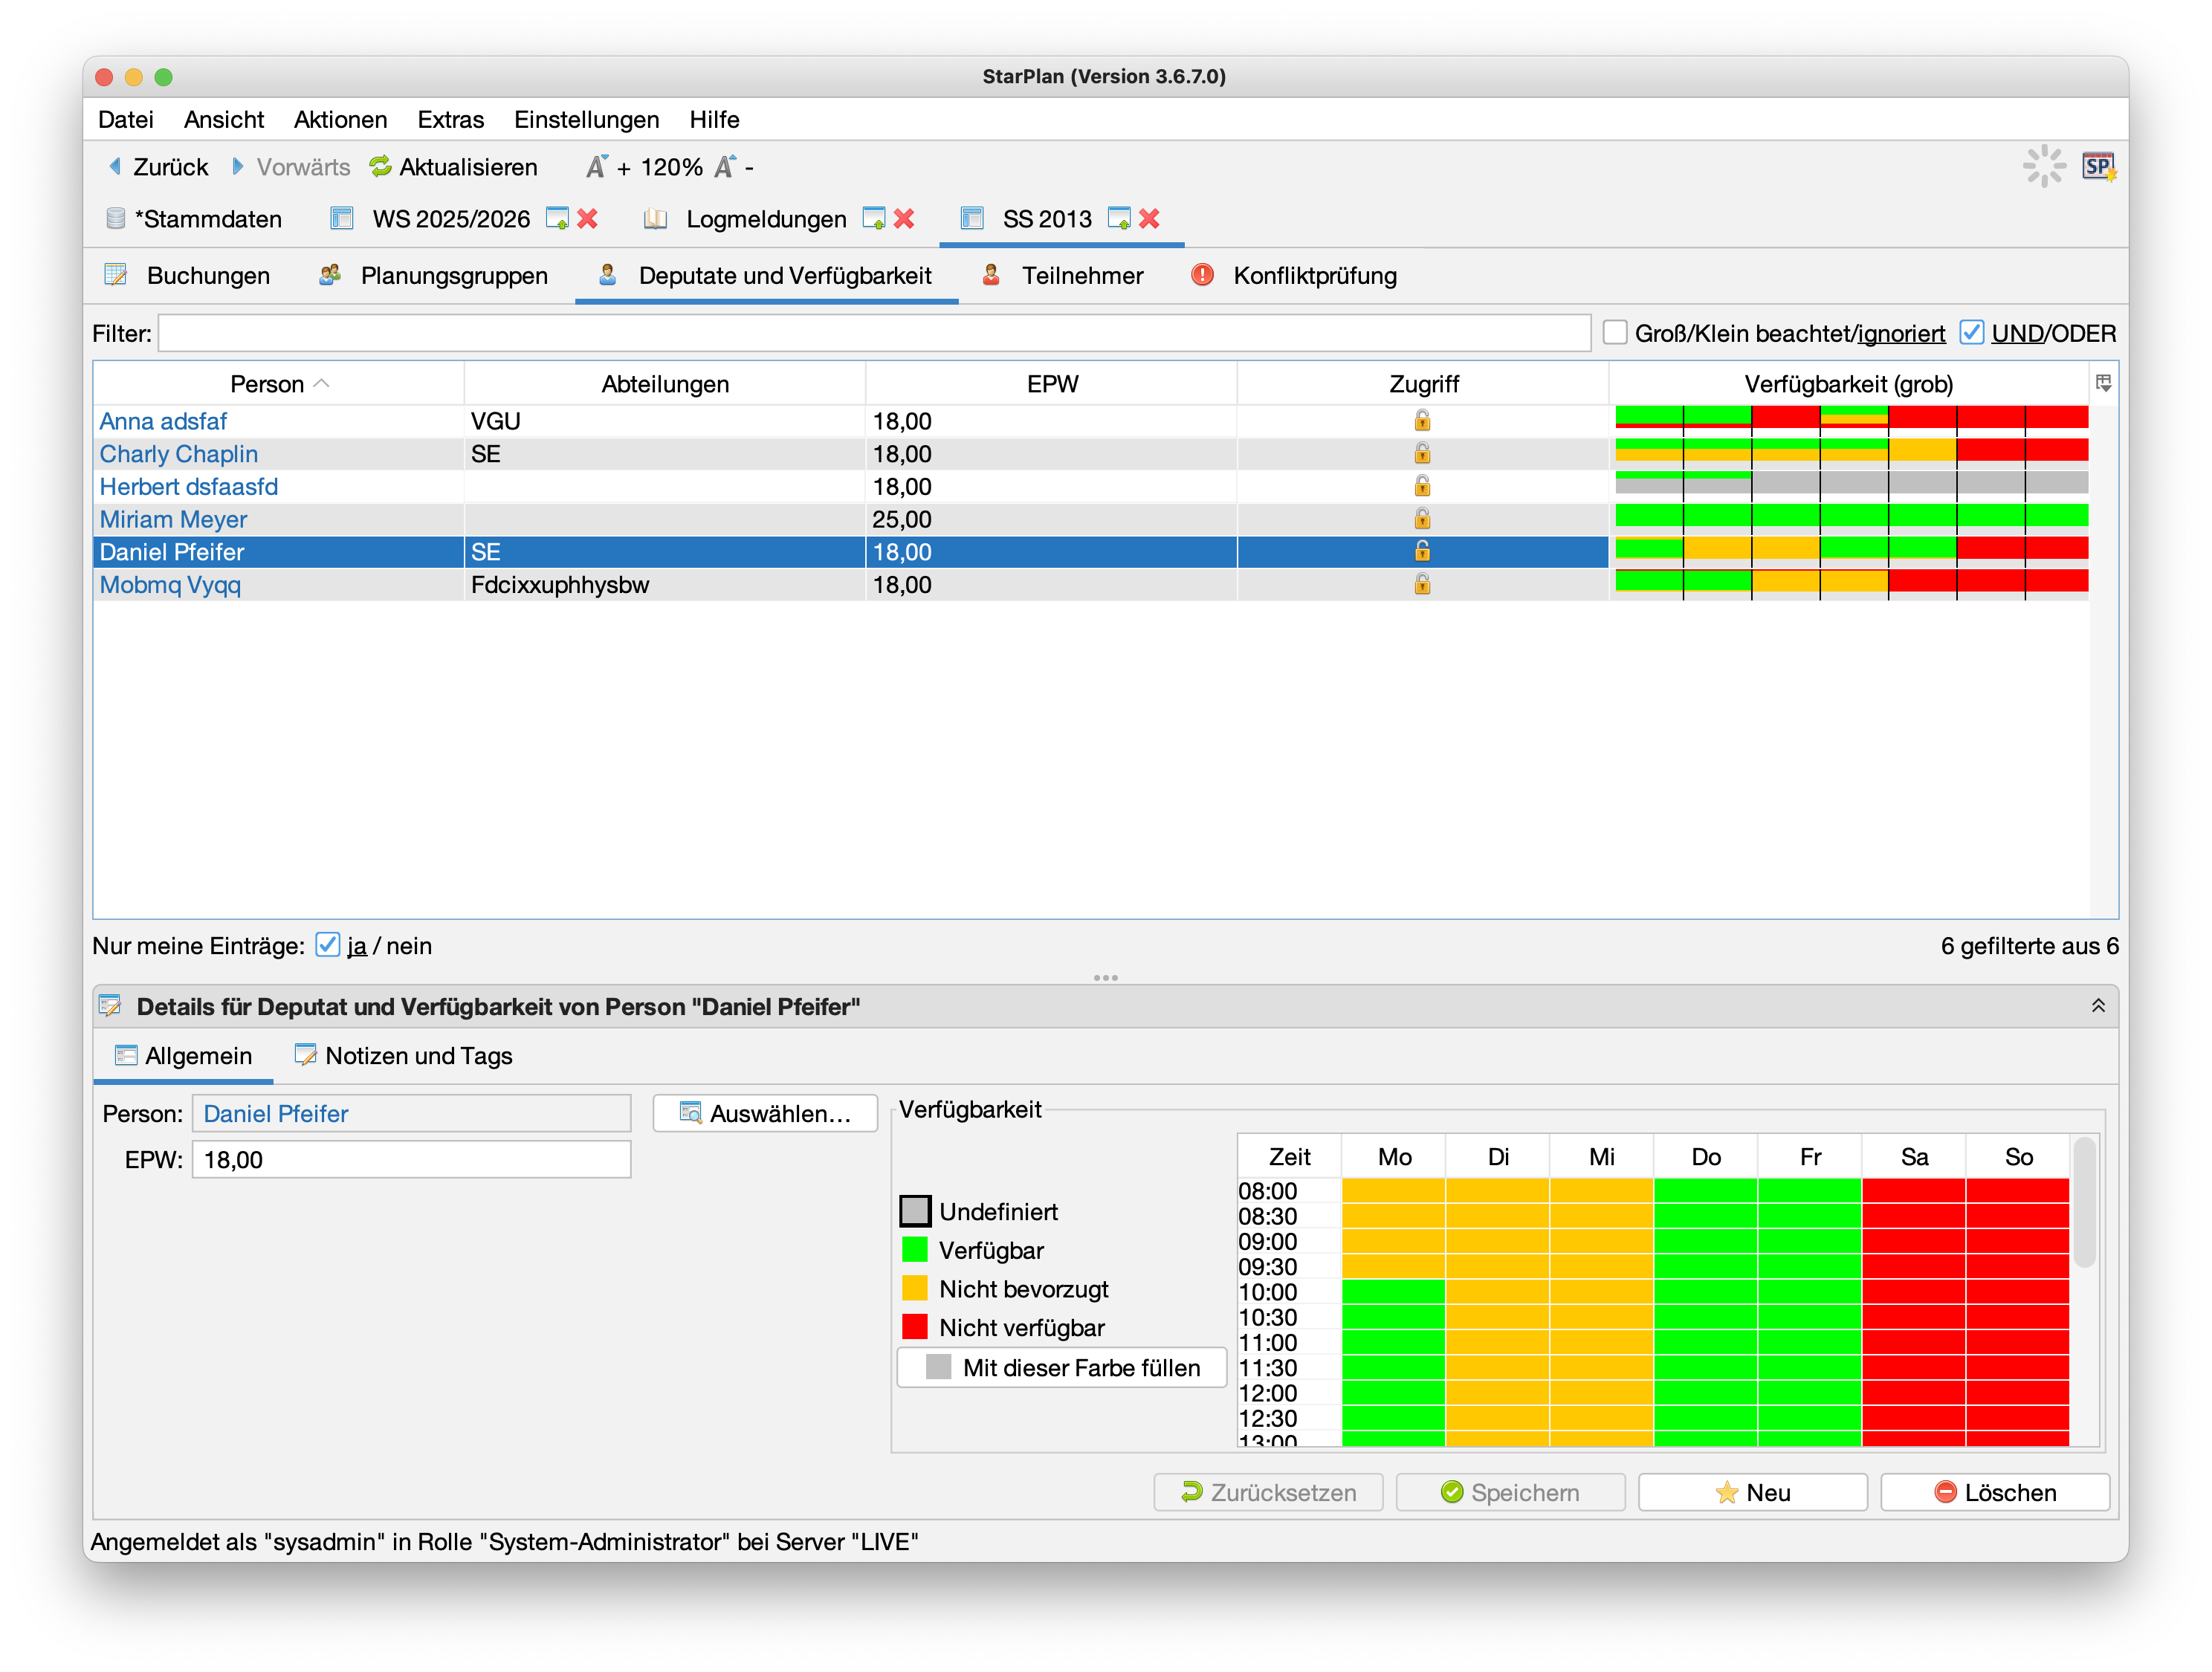
Task: Click the Auswählen... button
Action: (x=765, y=1113)
